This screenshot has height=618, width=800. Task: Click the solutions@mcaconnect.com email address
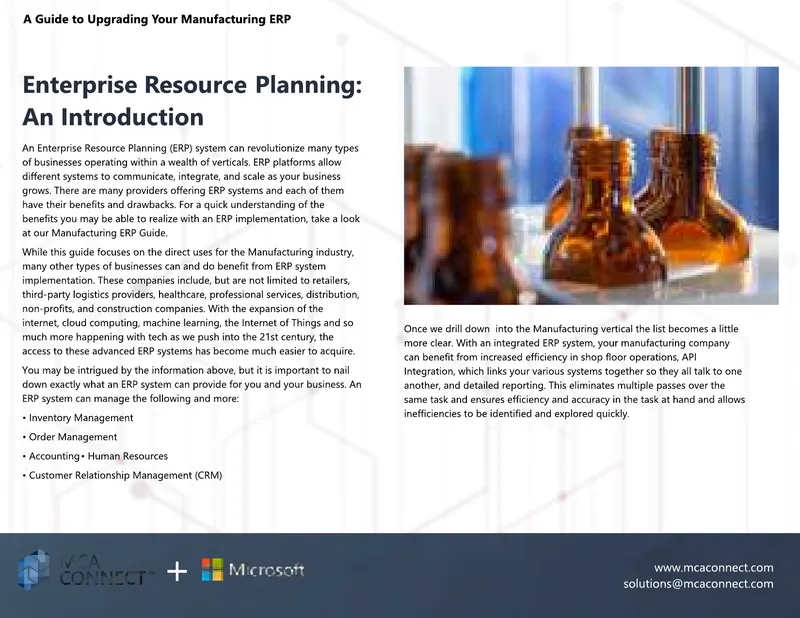[x=698, y=584]
